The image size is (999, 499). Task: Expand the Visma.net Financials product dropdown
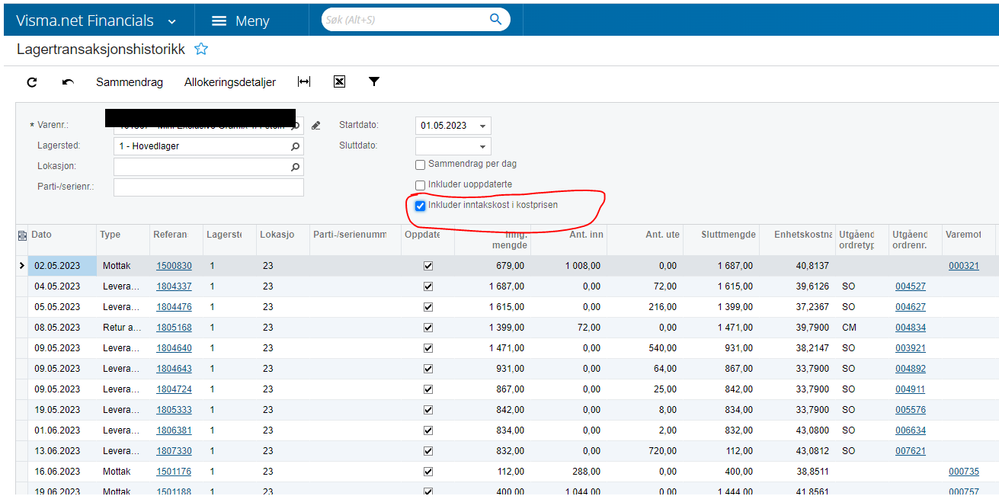pyautogui.click(x=172, y=22)
